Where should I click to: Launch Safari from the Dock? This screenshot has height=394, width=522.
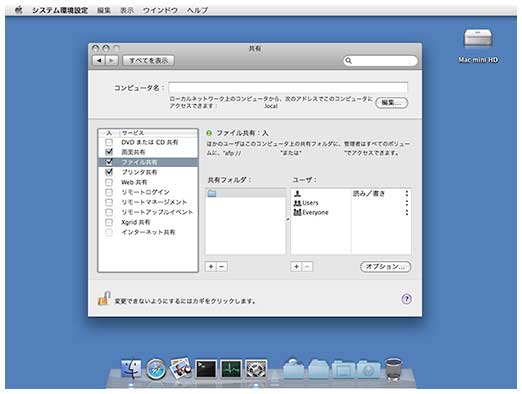[x=156, y=369]
